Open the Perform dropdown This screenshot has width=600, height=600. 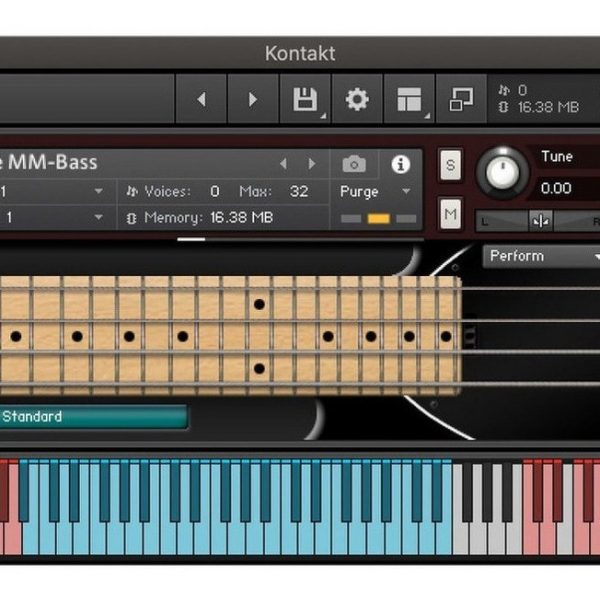(541, 256)
